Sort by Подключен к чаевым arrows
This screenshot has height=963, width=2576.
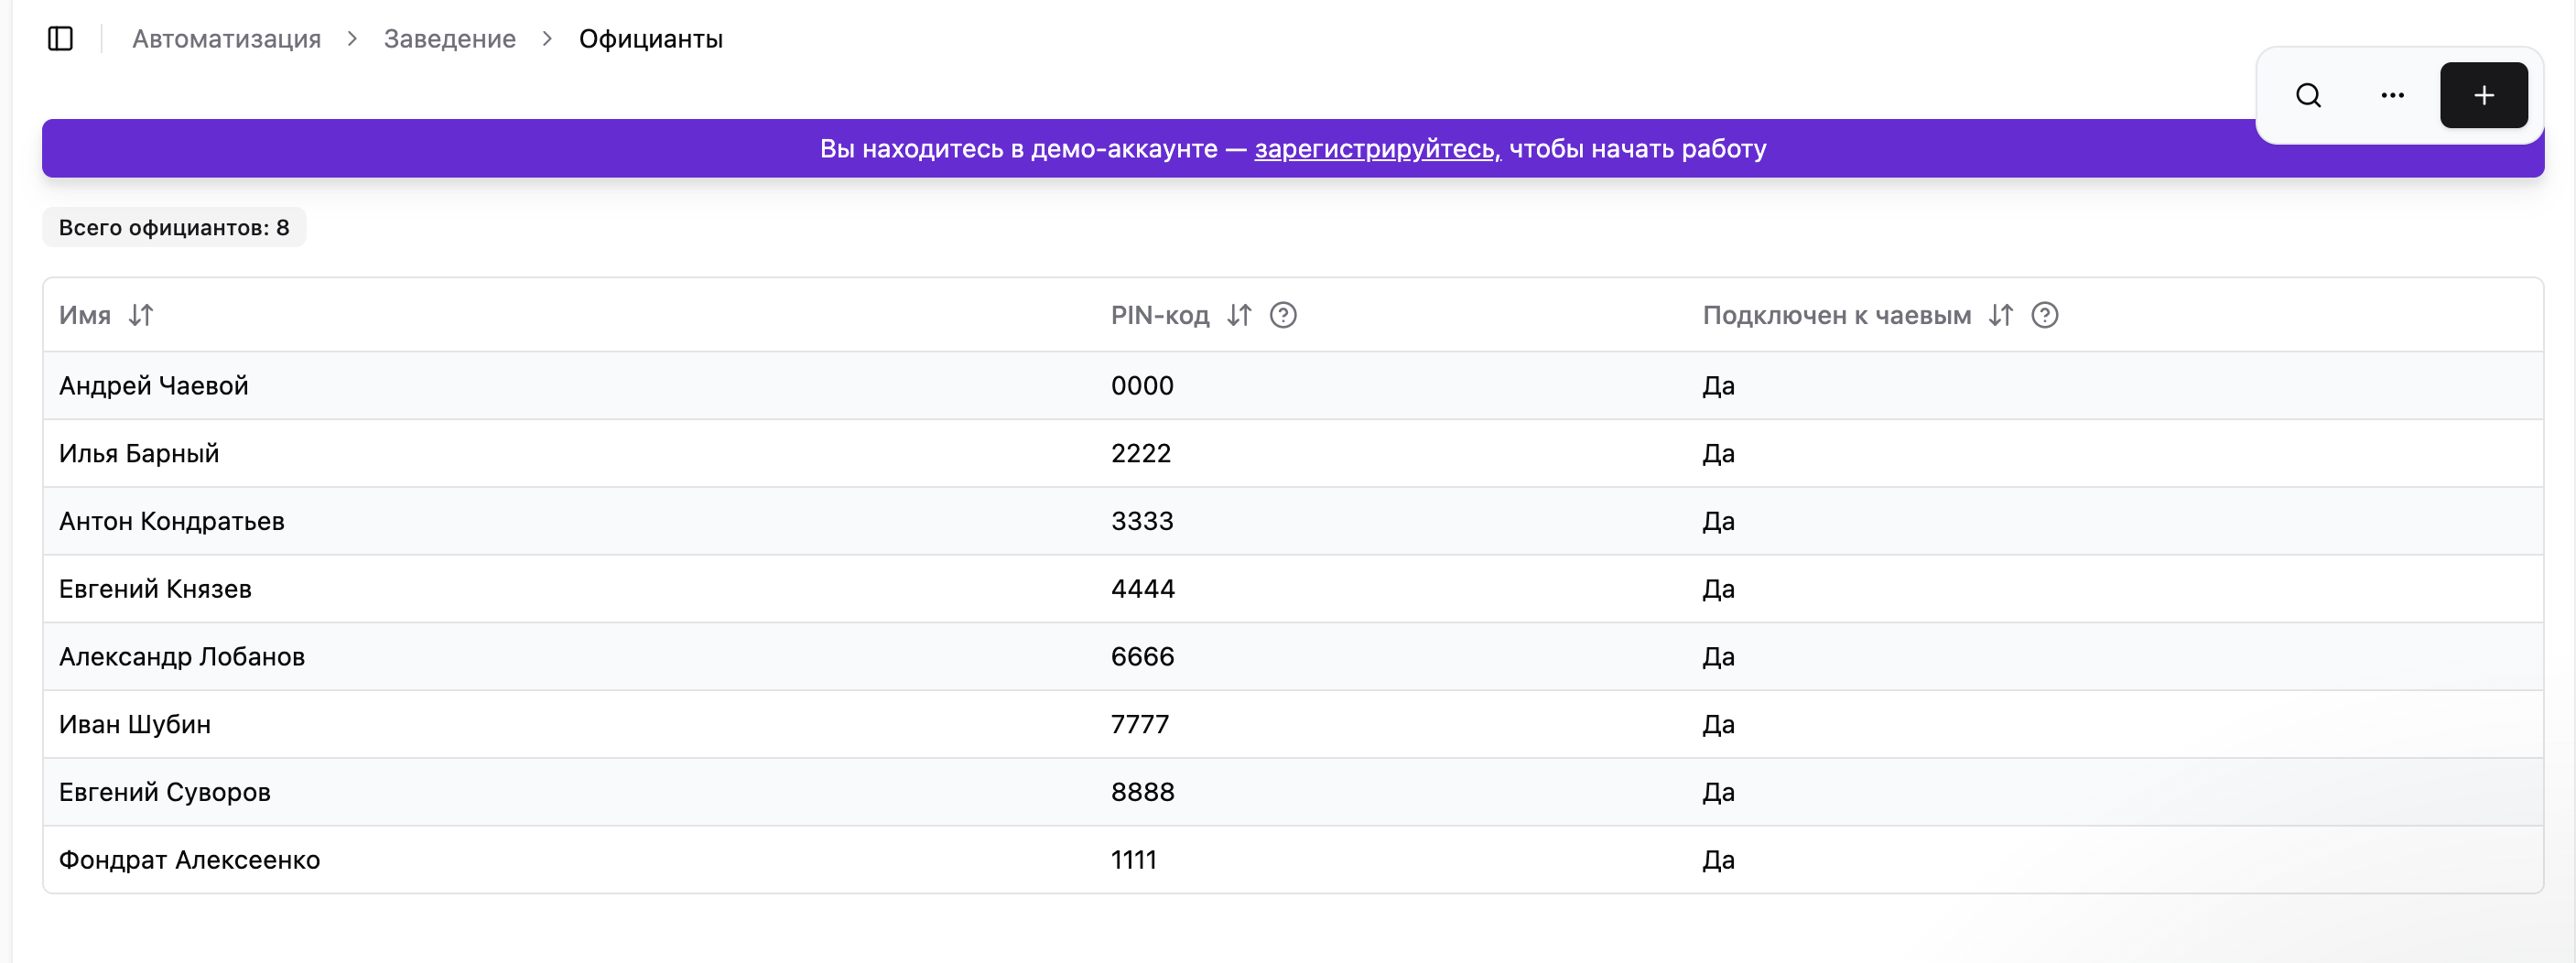coord(2000,316)
